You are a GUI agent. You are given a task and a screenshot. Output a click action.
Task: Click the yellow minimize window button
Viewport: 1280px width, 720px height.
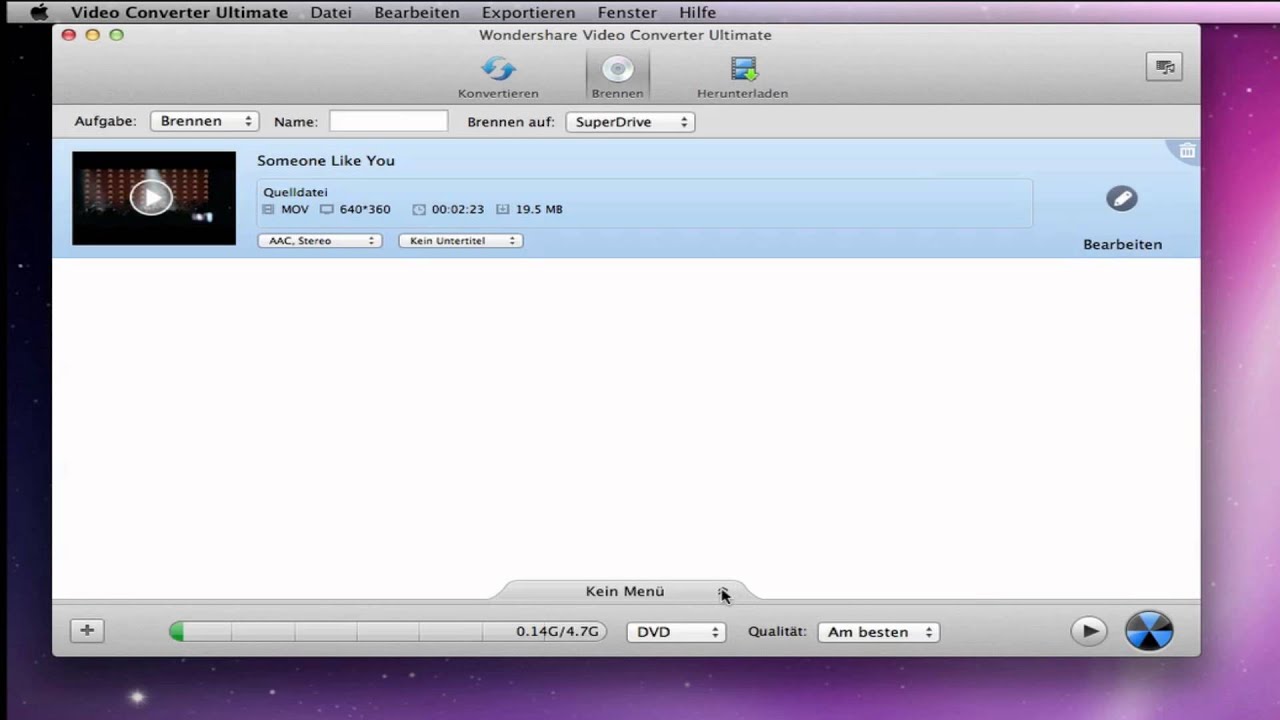pyautogui.click(x=92, y=35)
